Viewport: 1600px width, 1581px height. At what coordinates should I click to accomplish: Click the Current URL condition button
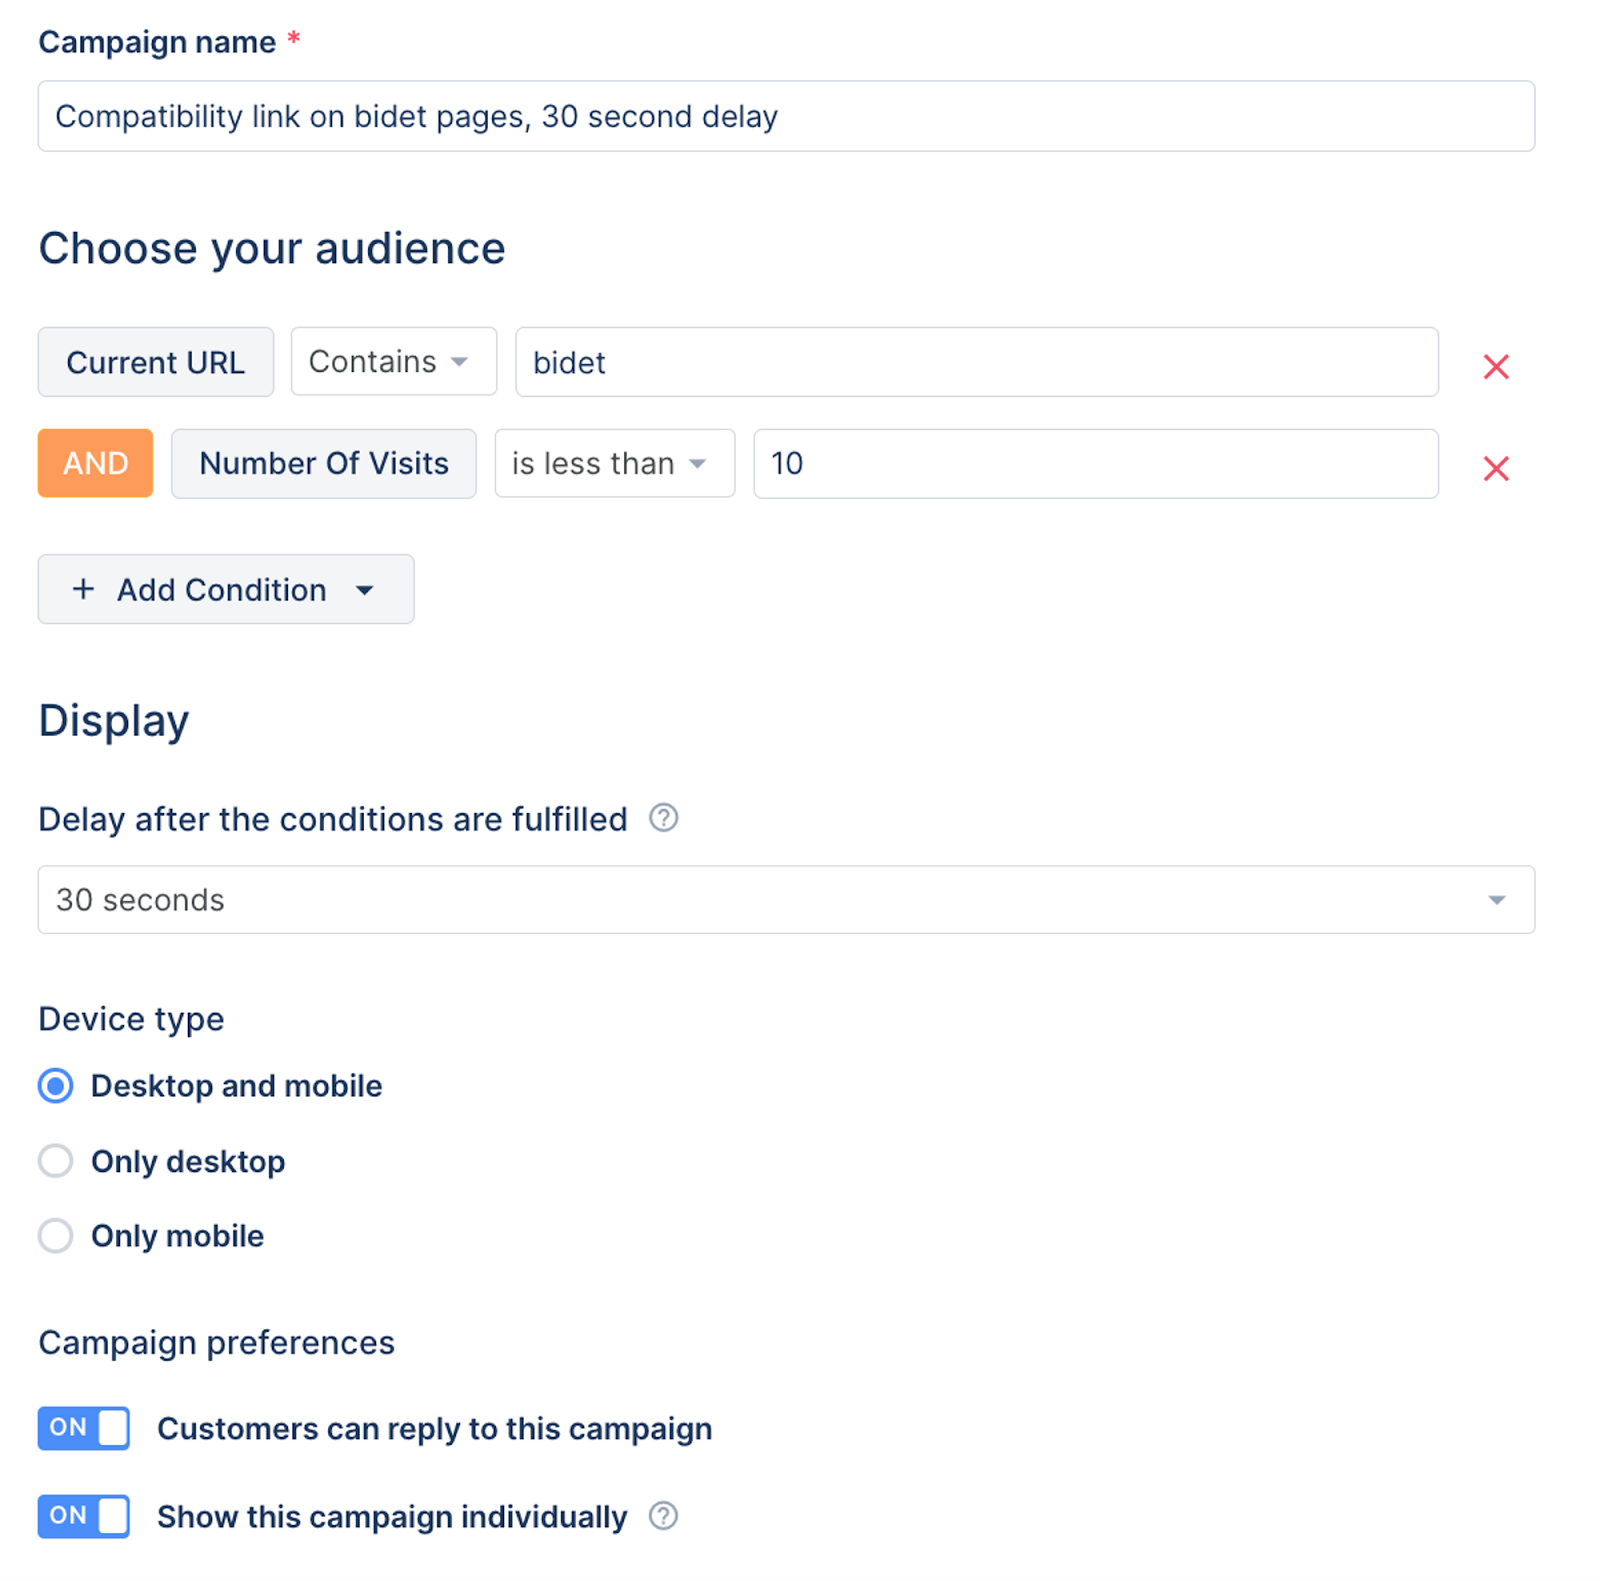(156, 362)
